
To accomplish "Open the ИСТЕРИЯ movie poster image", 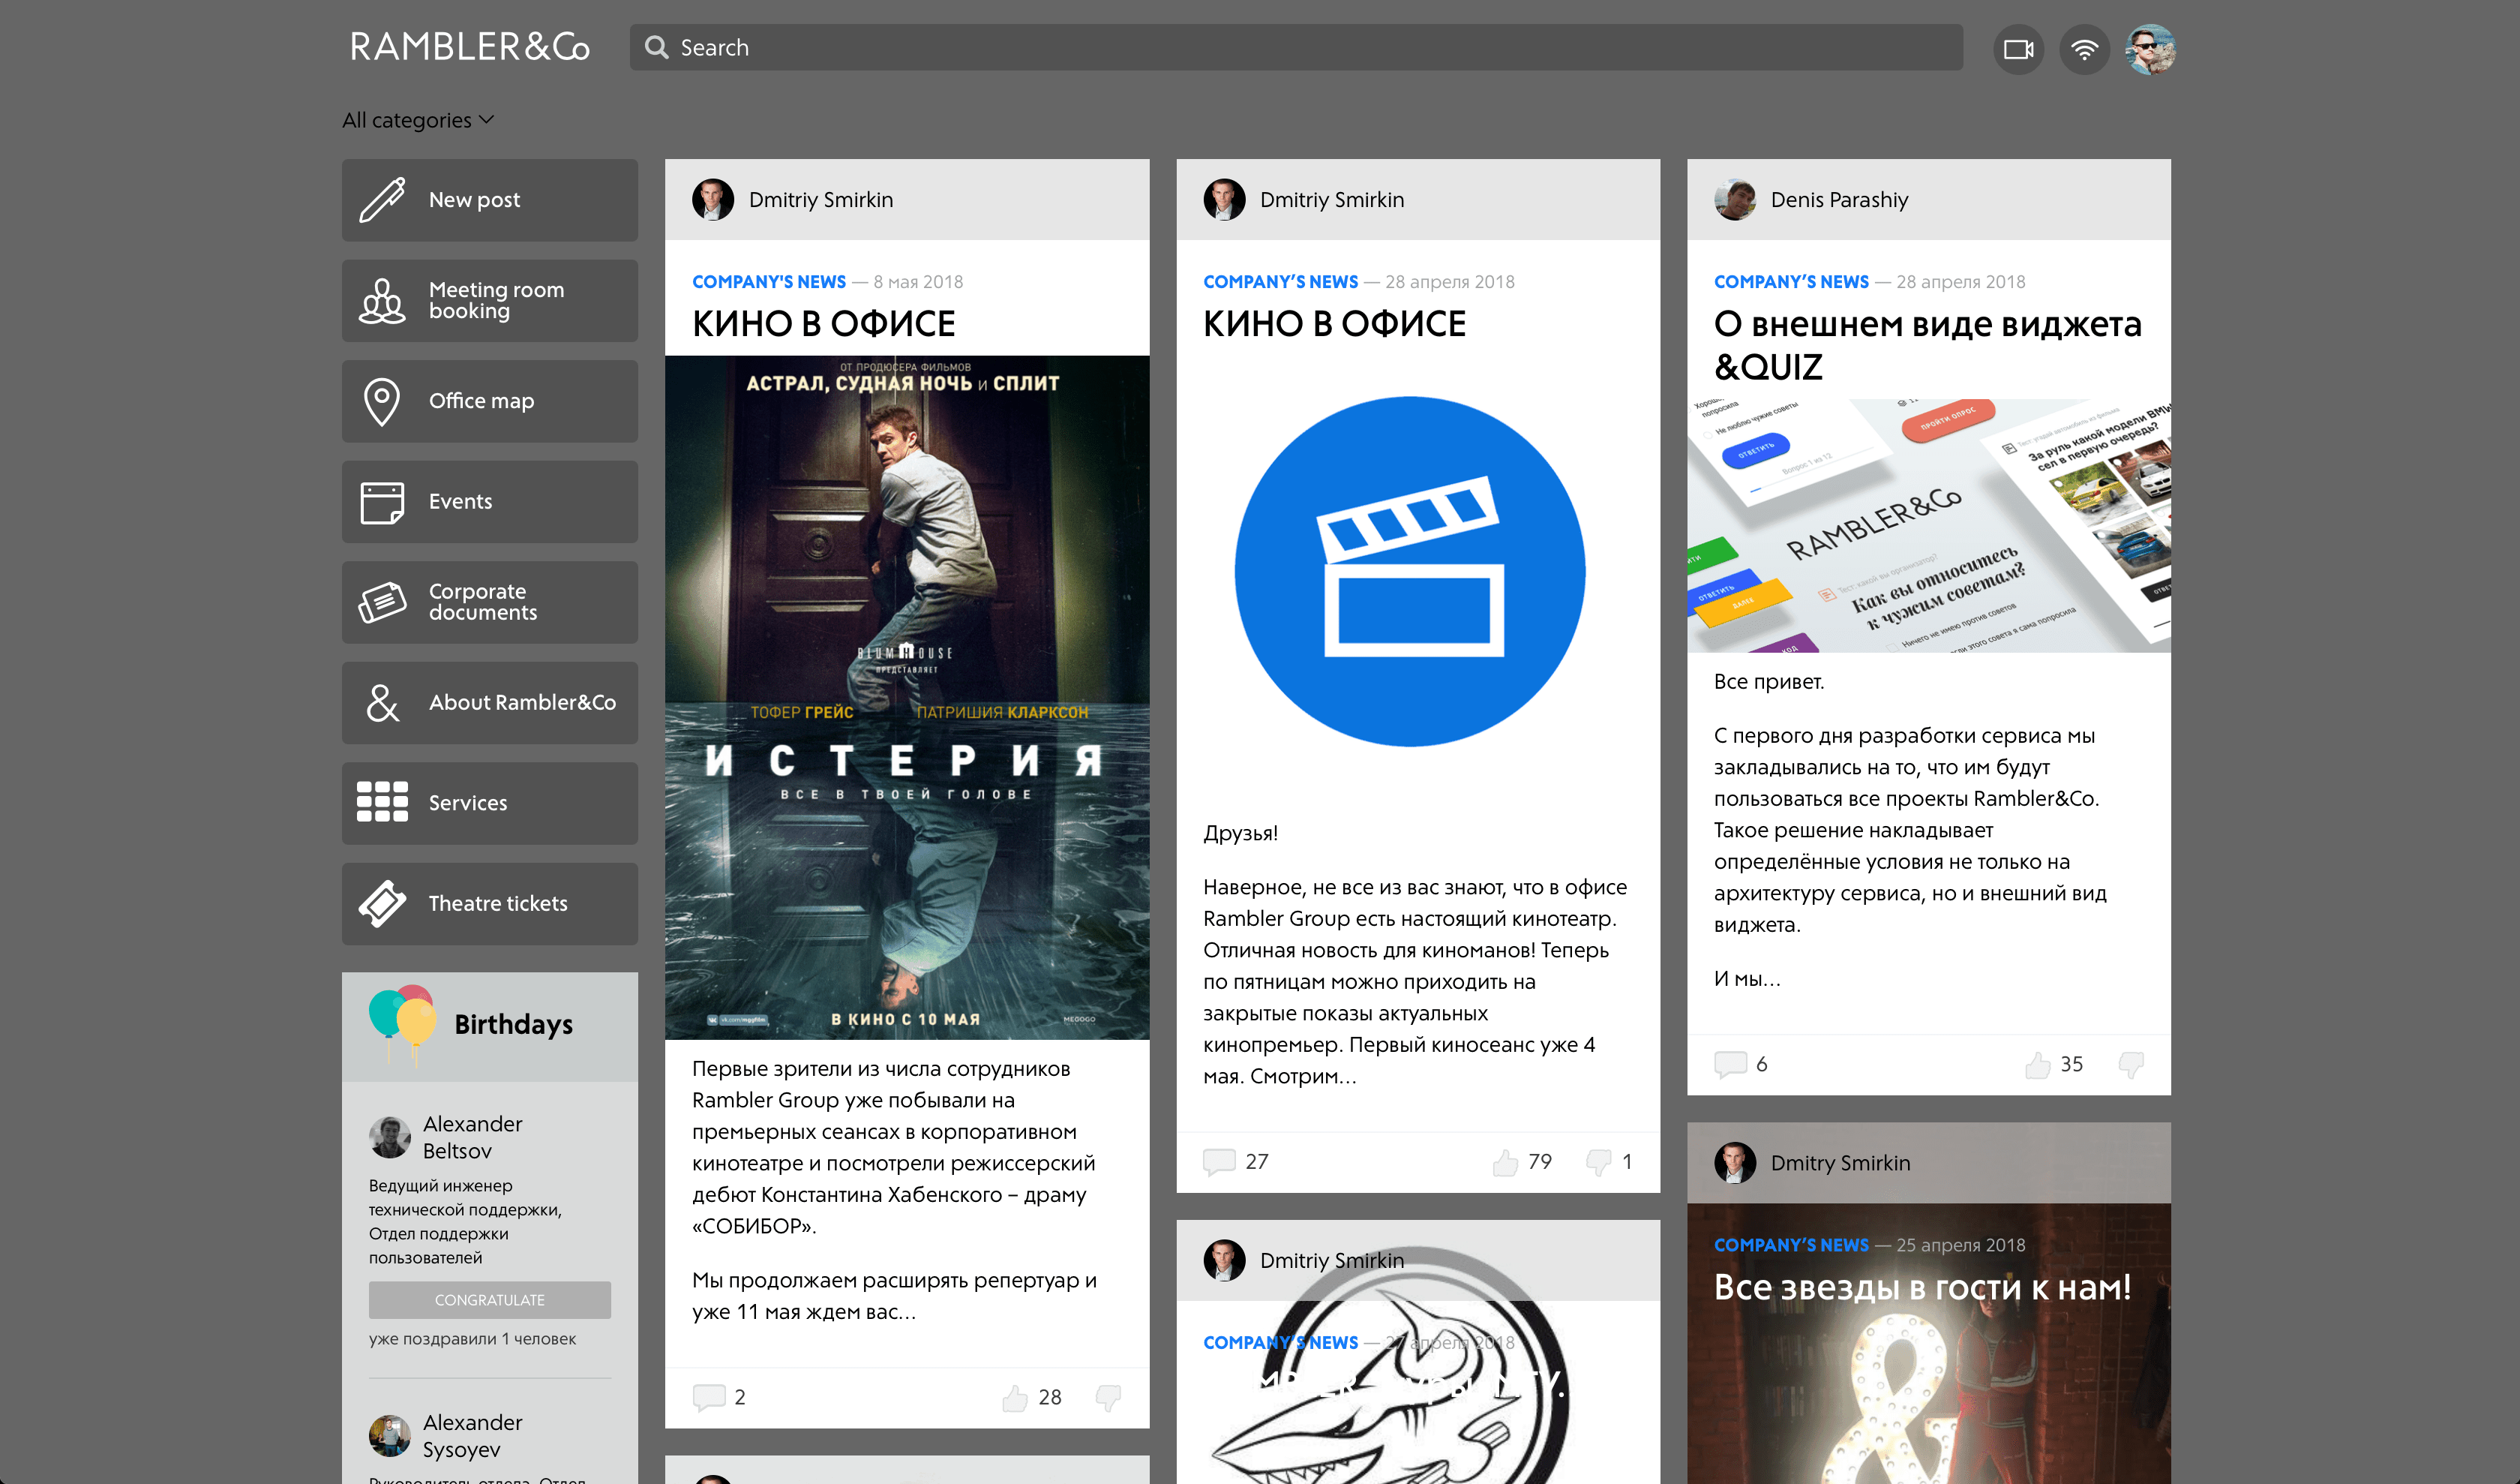I will (907, 698).
